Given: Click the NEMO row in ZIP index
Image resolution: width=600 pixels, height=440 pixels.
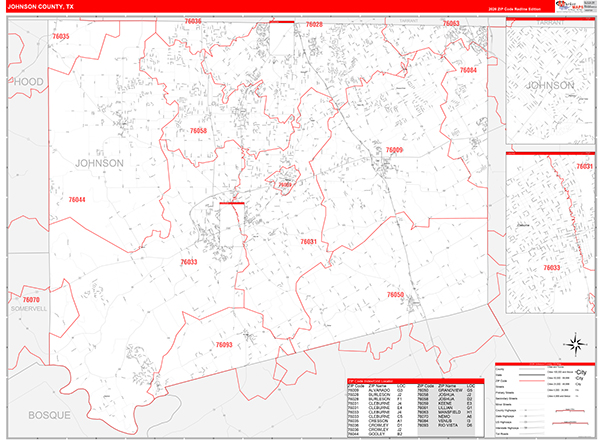Looking at the screenshot, I should 446,416.
